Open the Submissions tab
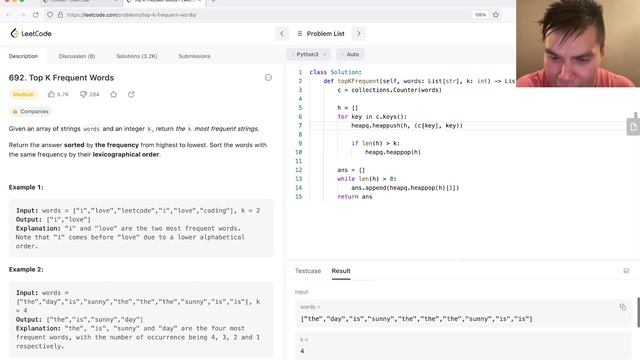The height and width of the screenshot is (360, 640). pyautogui.click(x=194, y=56)
